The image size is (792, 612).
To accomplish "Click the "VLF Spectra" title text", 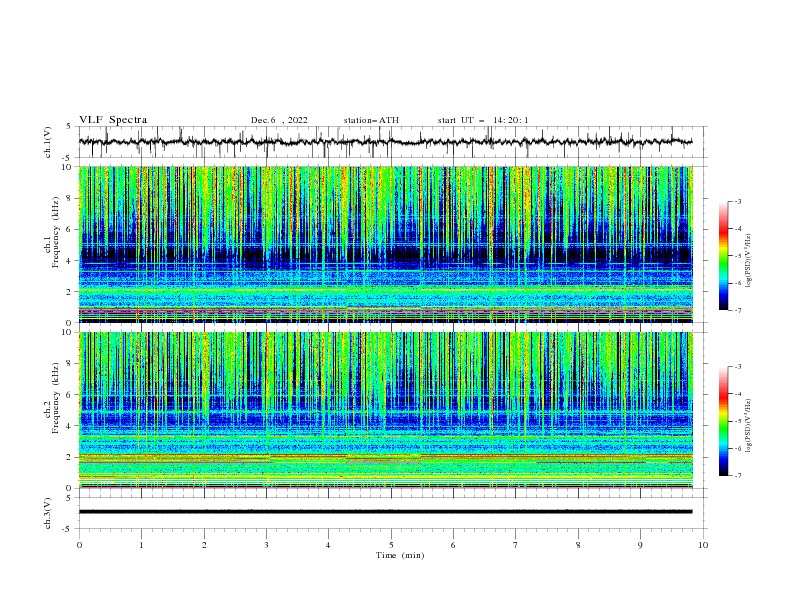I will [113, 120].
